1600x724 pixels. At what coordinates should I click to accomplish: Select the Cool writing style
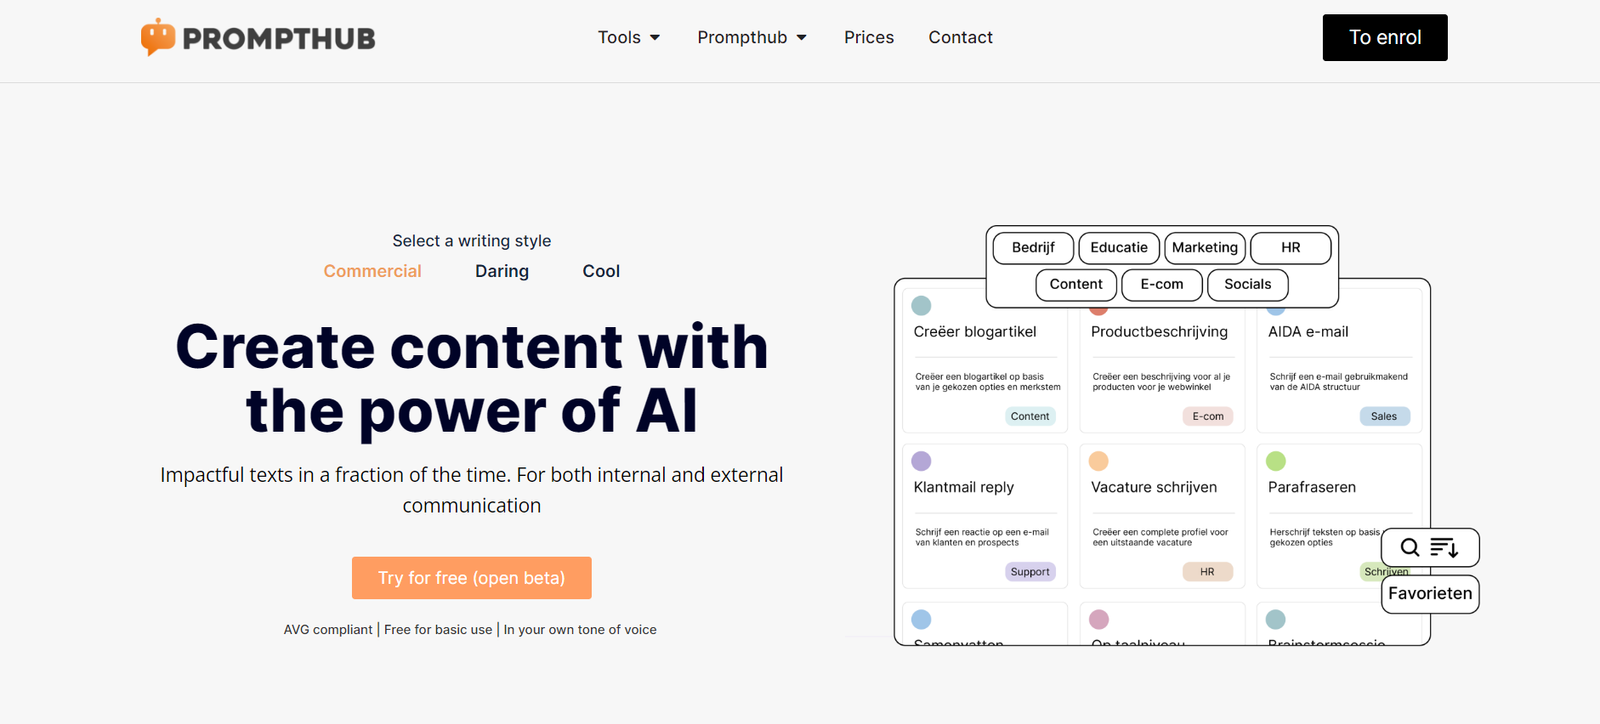point(601,271)
